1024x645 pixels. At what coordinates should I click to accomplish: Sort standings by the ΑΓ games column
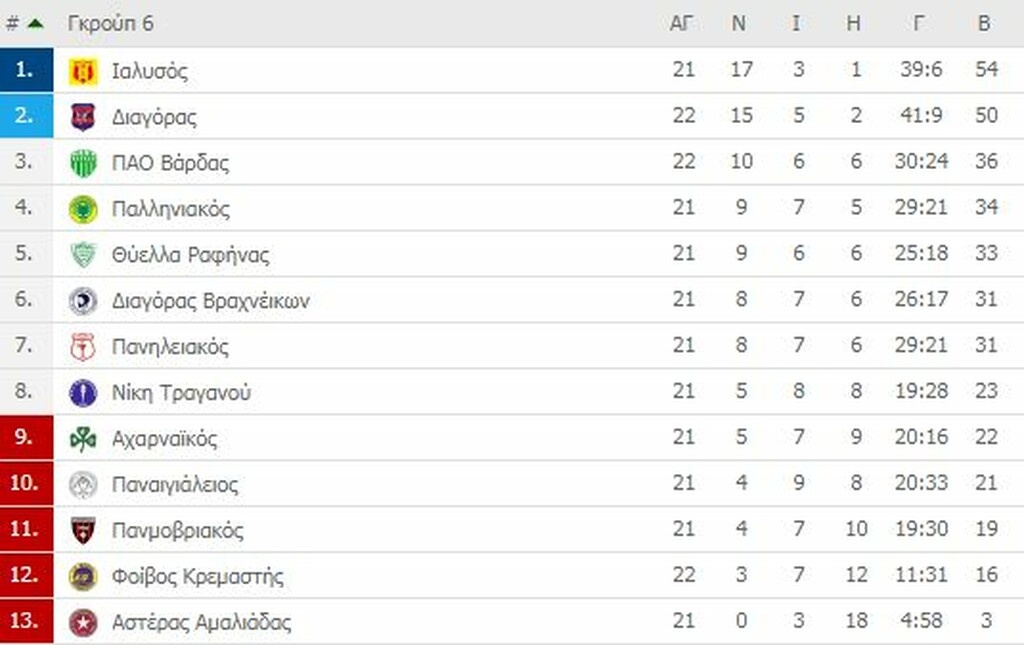(x=684, y=22)
